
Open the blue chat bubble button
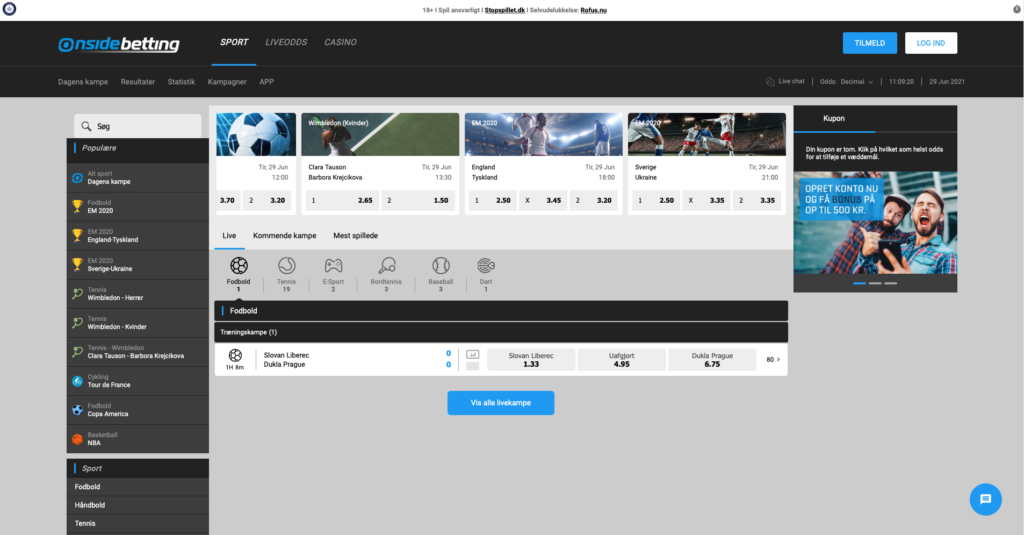coord(985,499)
